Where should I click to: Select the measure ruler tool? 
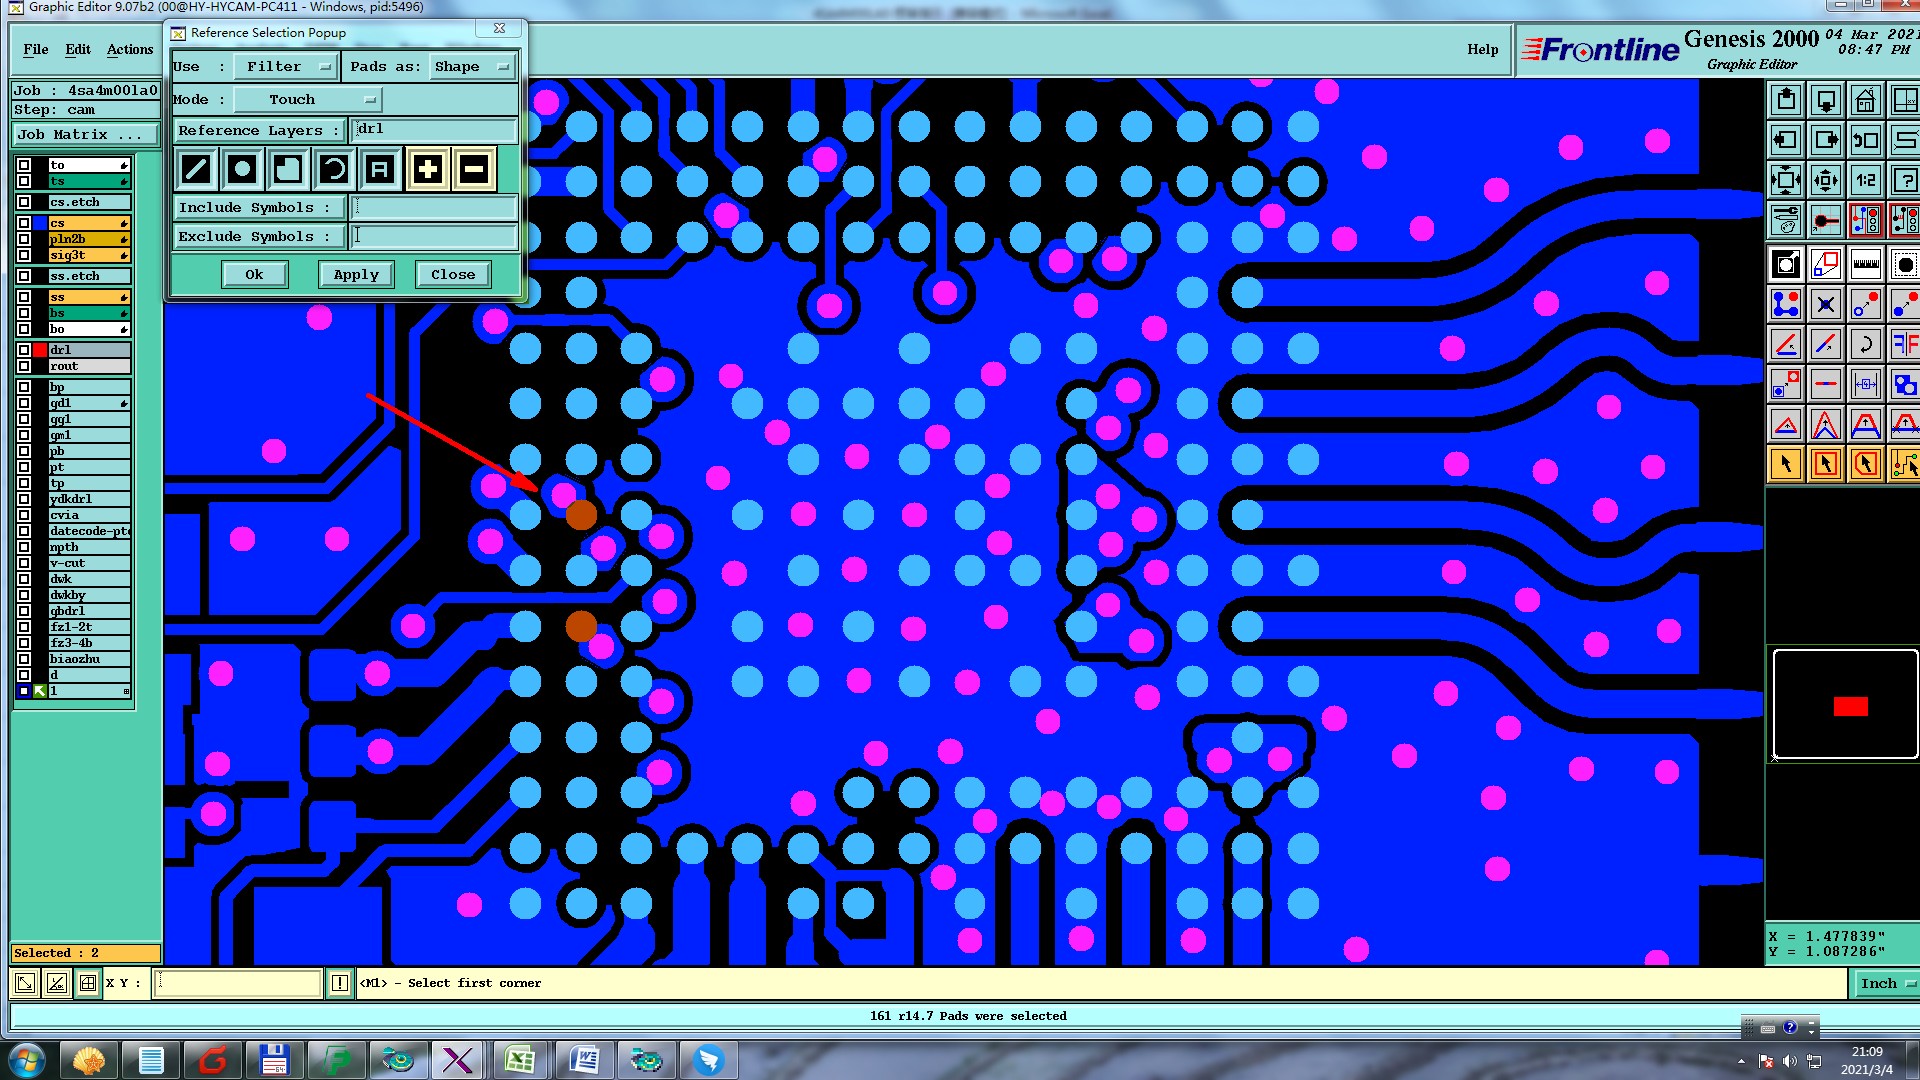click(x=1866, y=265)
